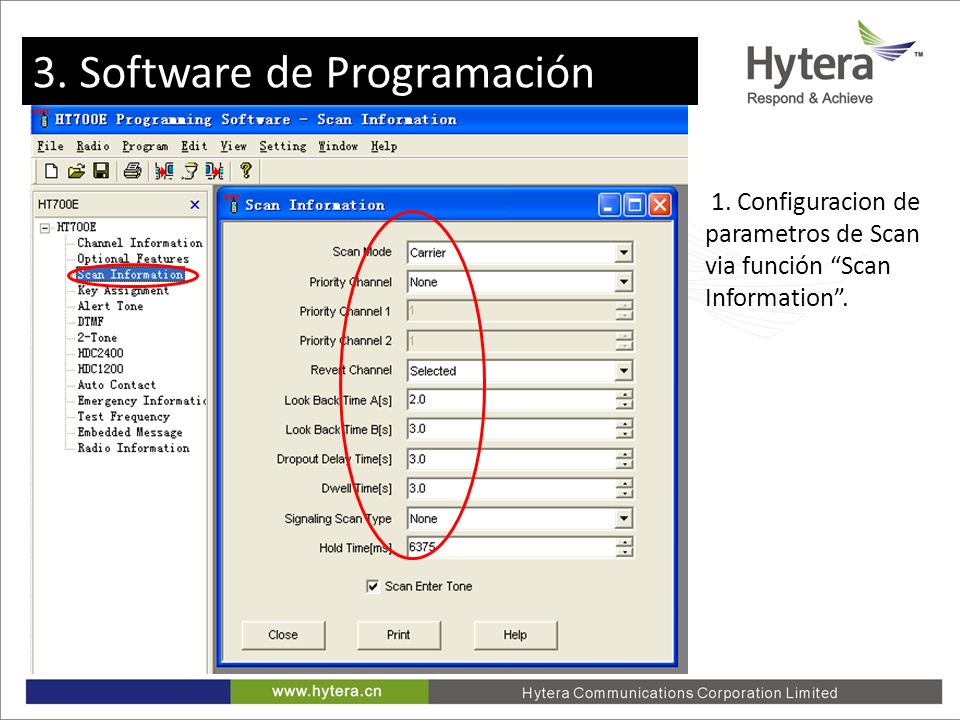The width and height of the screenshot is (960, 720).
Task: Click the Print toolbar icon
Action: coord(132,171)
